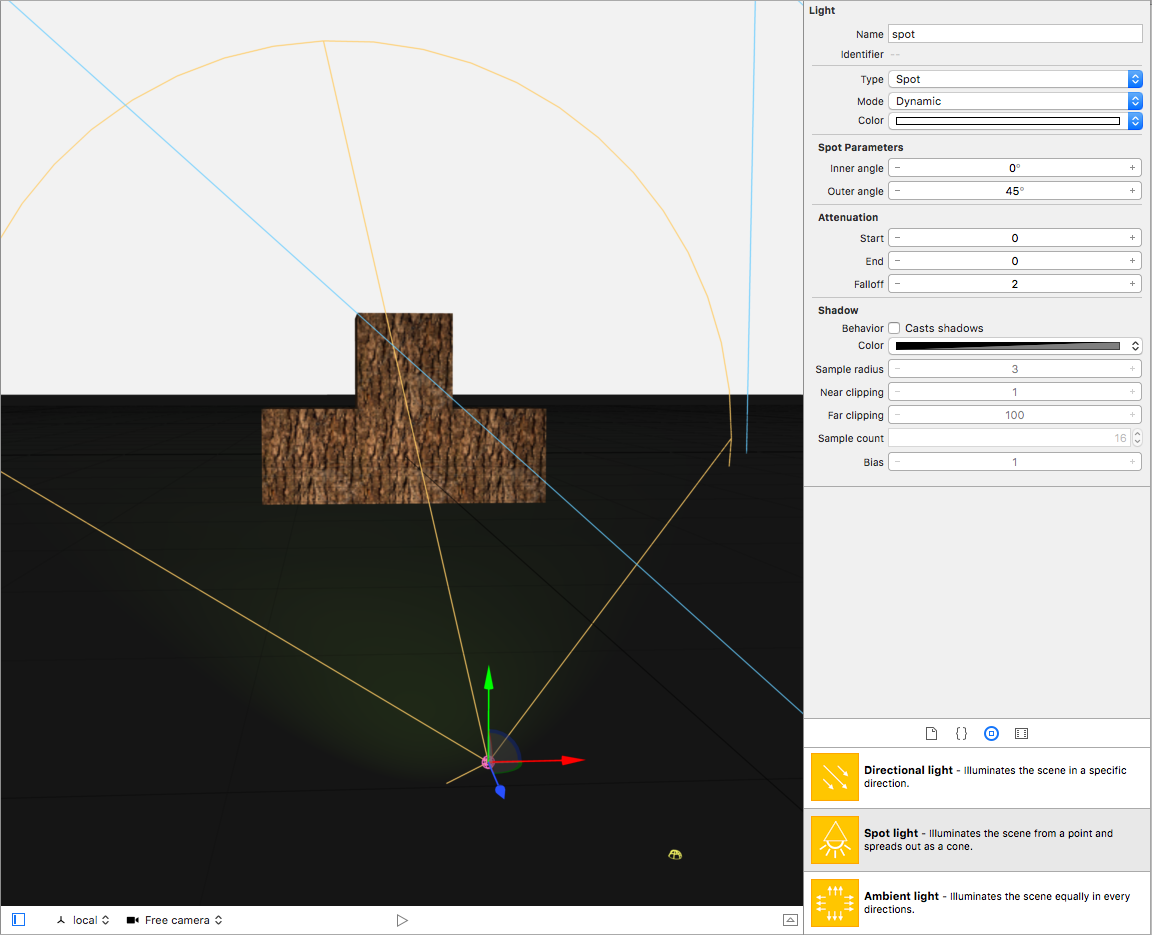Open the File Template library tab
Viewport: 1152px width, 935px height.
931,733
